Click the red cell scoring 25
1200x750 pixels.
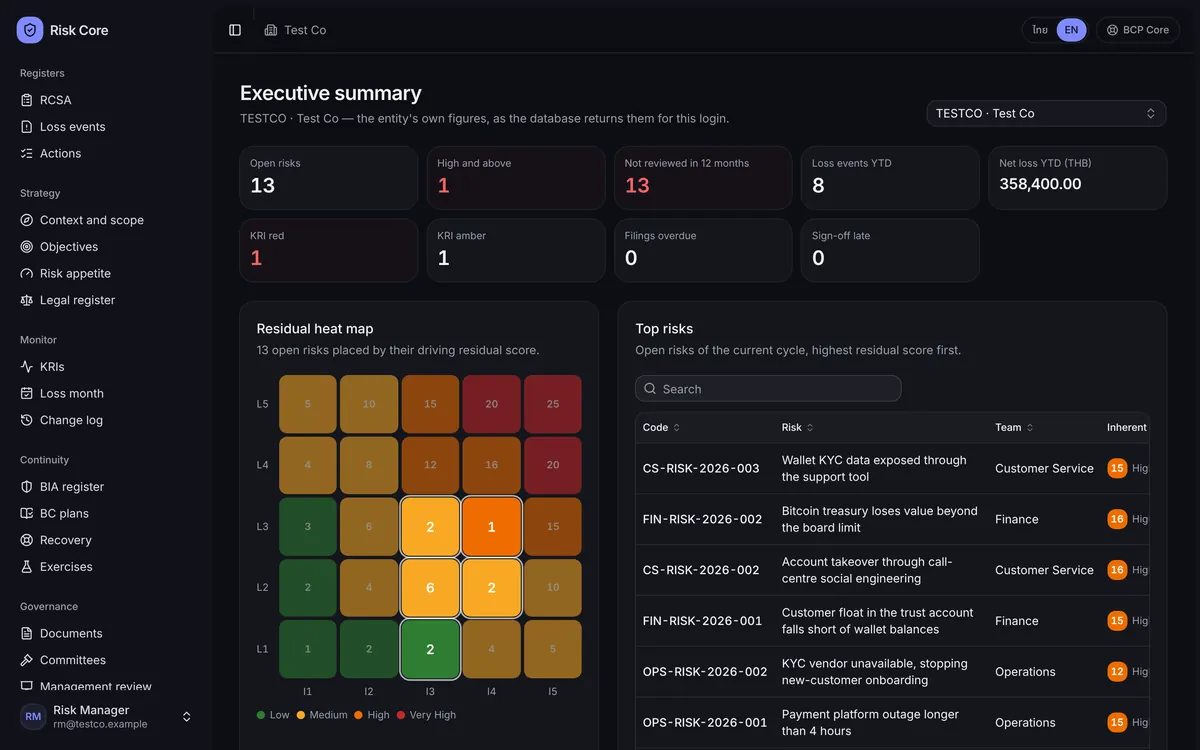pyautogui.click(x=552, y=404)
